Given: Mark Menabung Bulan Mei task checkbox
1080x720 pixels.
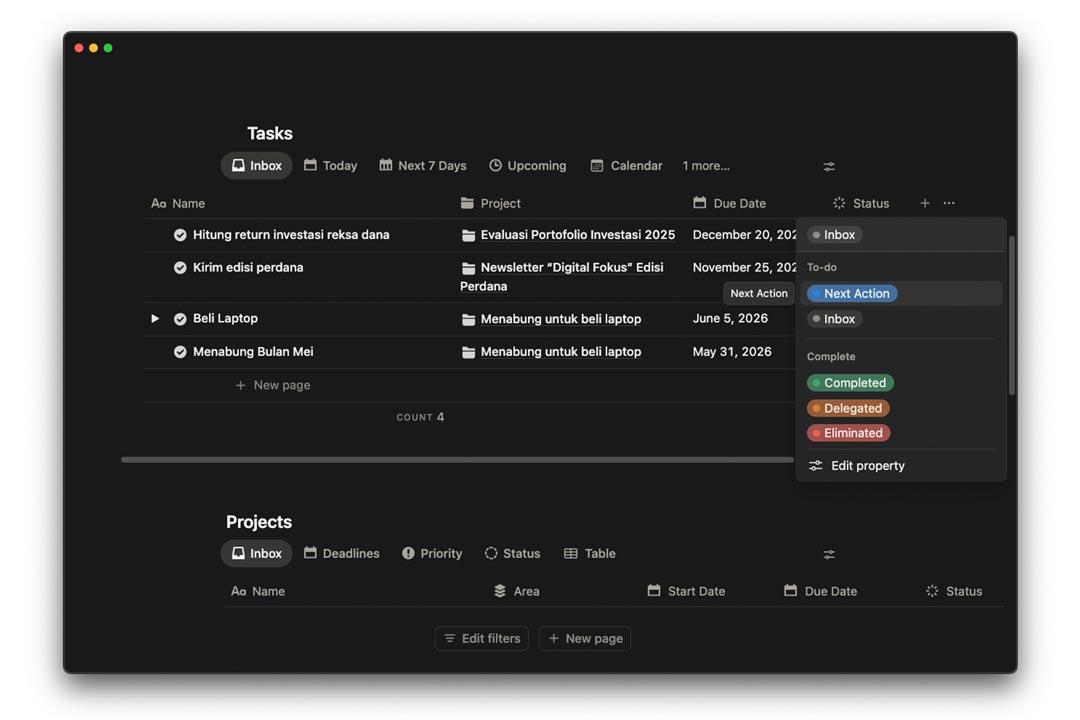Looking at the screenshot, I should (x=180, y=352).
